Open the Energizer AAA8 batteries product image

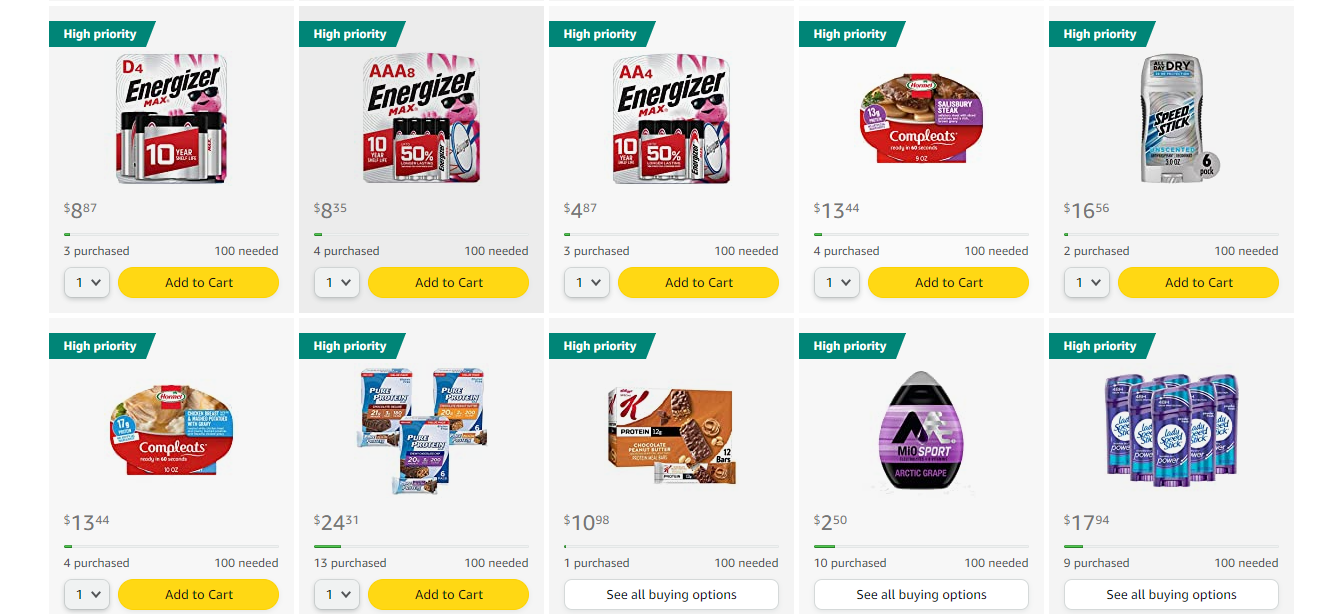coord(421,119)
